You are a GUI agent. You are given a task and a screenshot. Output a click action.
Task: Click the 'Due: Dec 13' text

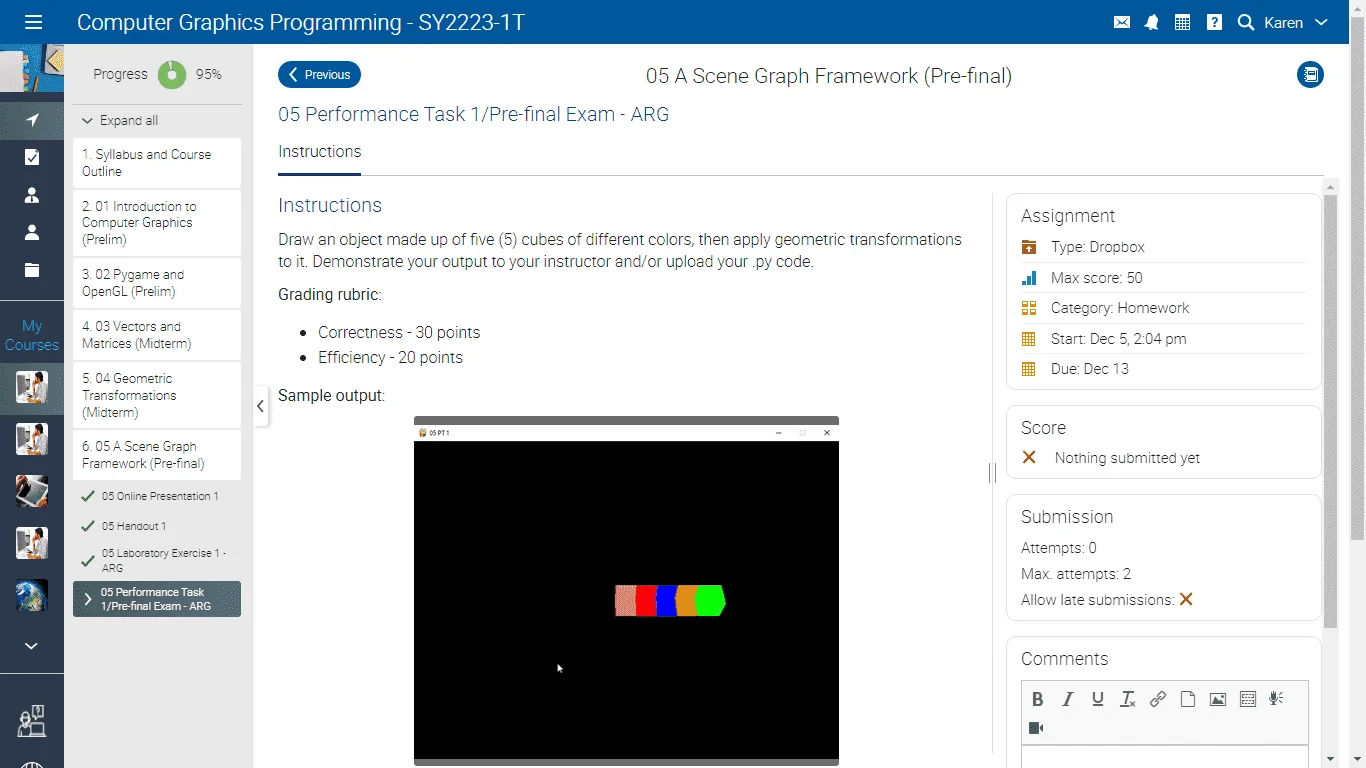pyautogui.click(x=1090, y=369)
